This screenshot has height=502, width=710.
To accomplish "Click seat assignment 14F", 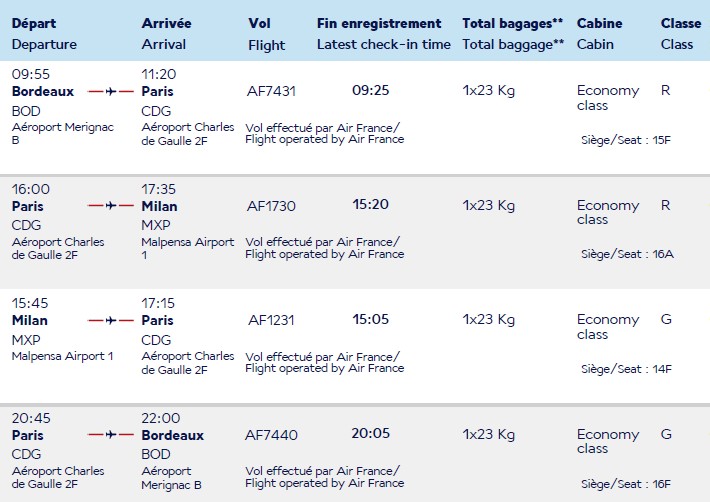I will click(x=661, y=369).
